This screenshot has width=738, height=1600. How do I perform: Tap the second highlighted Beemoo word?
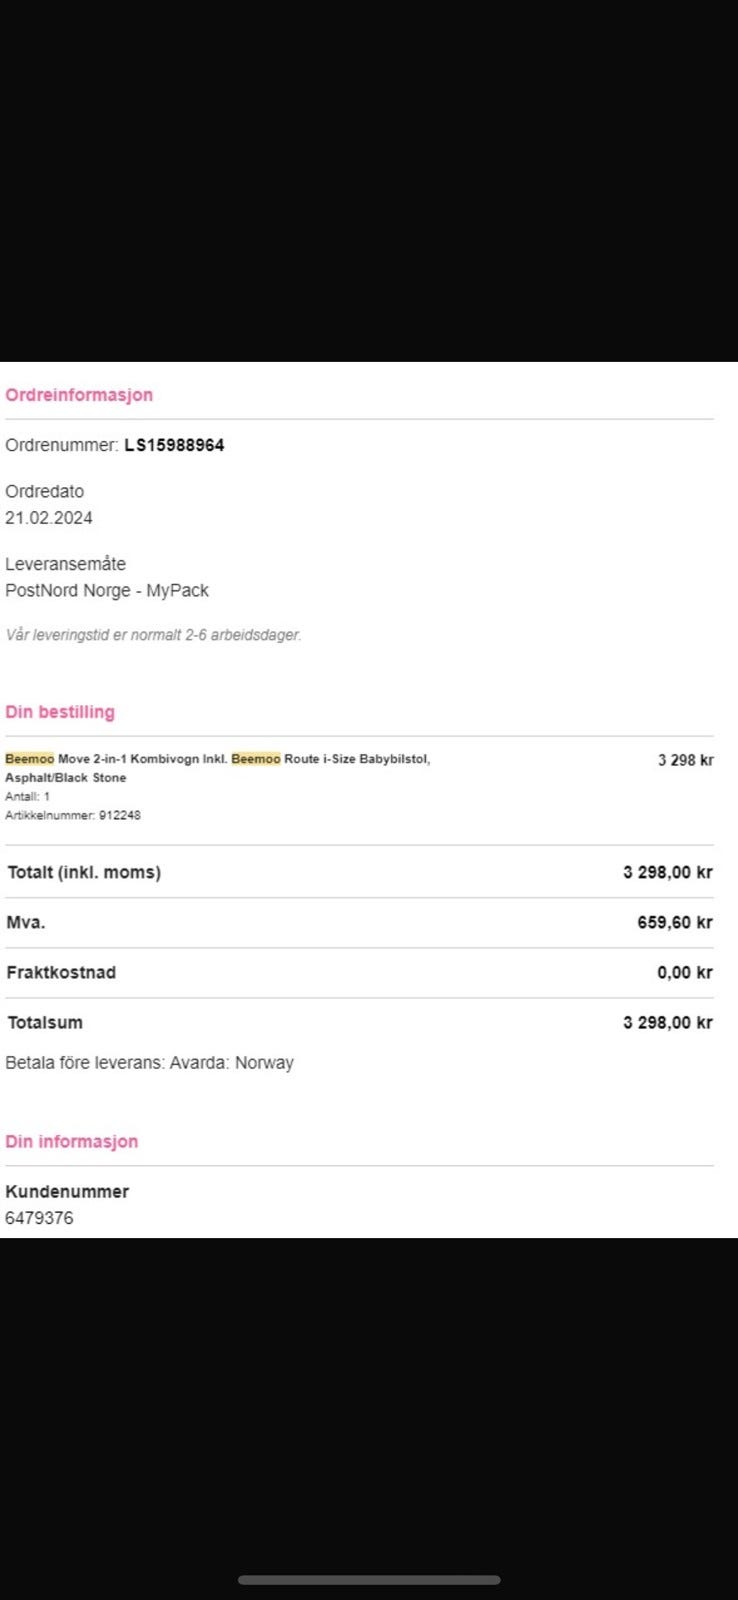point(256,759)
